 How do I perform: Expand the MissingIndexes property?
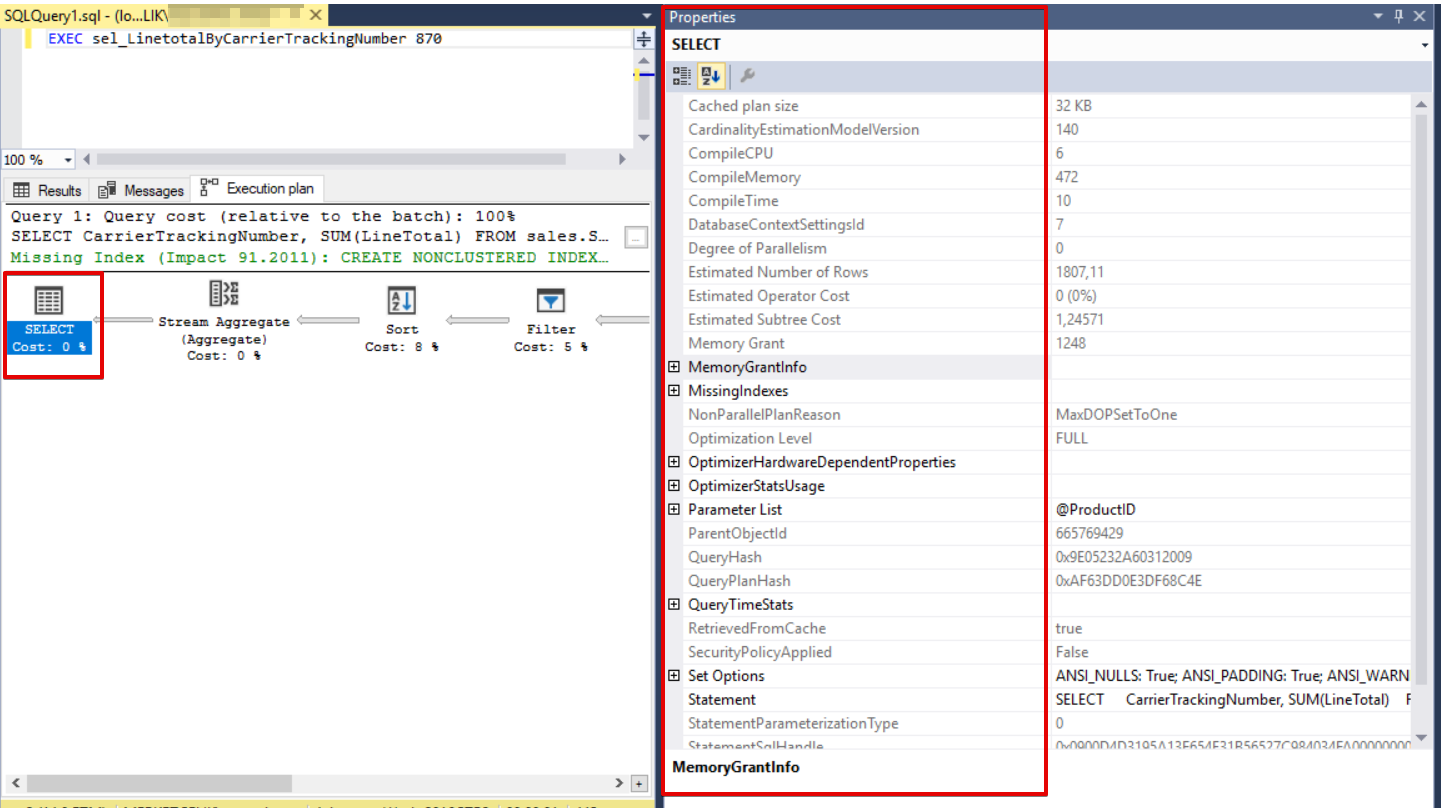tap(675, 391)
